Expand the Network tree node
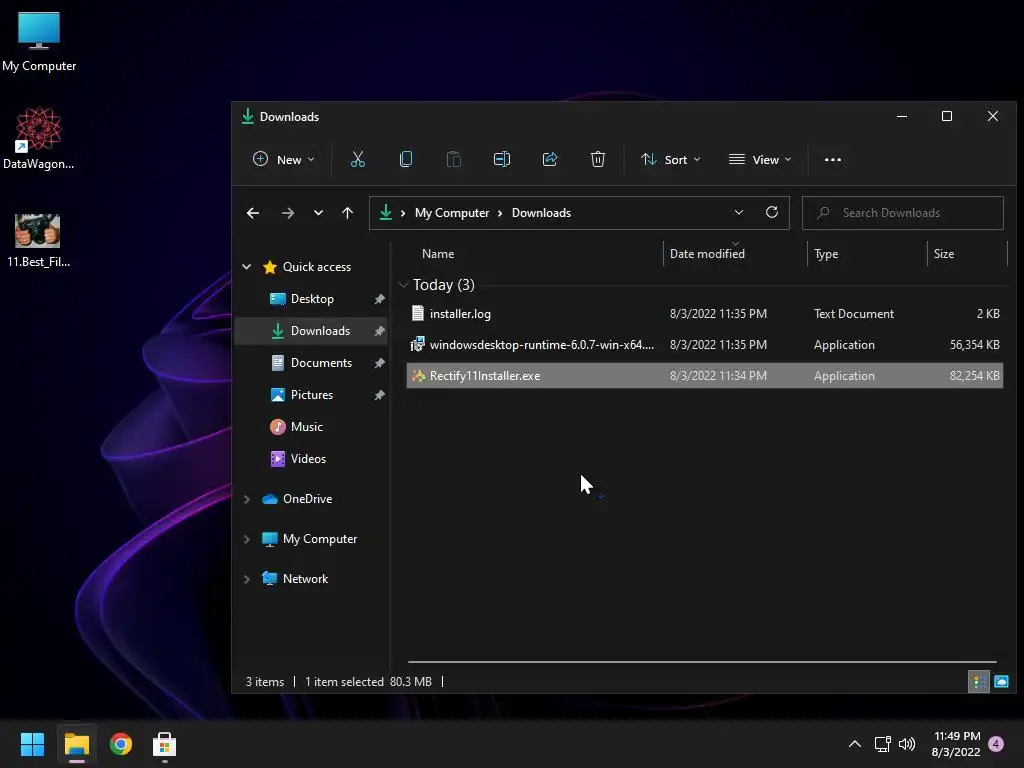1024x768 pixels. [247, 579]
